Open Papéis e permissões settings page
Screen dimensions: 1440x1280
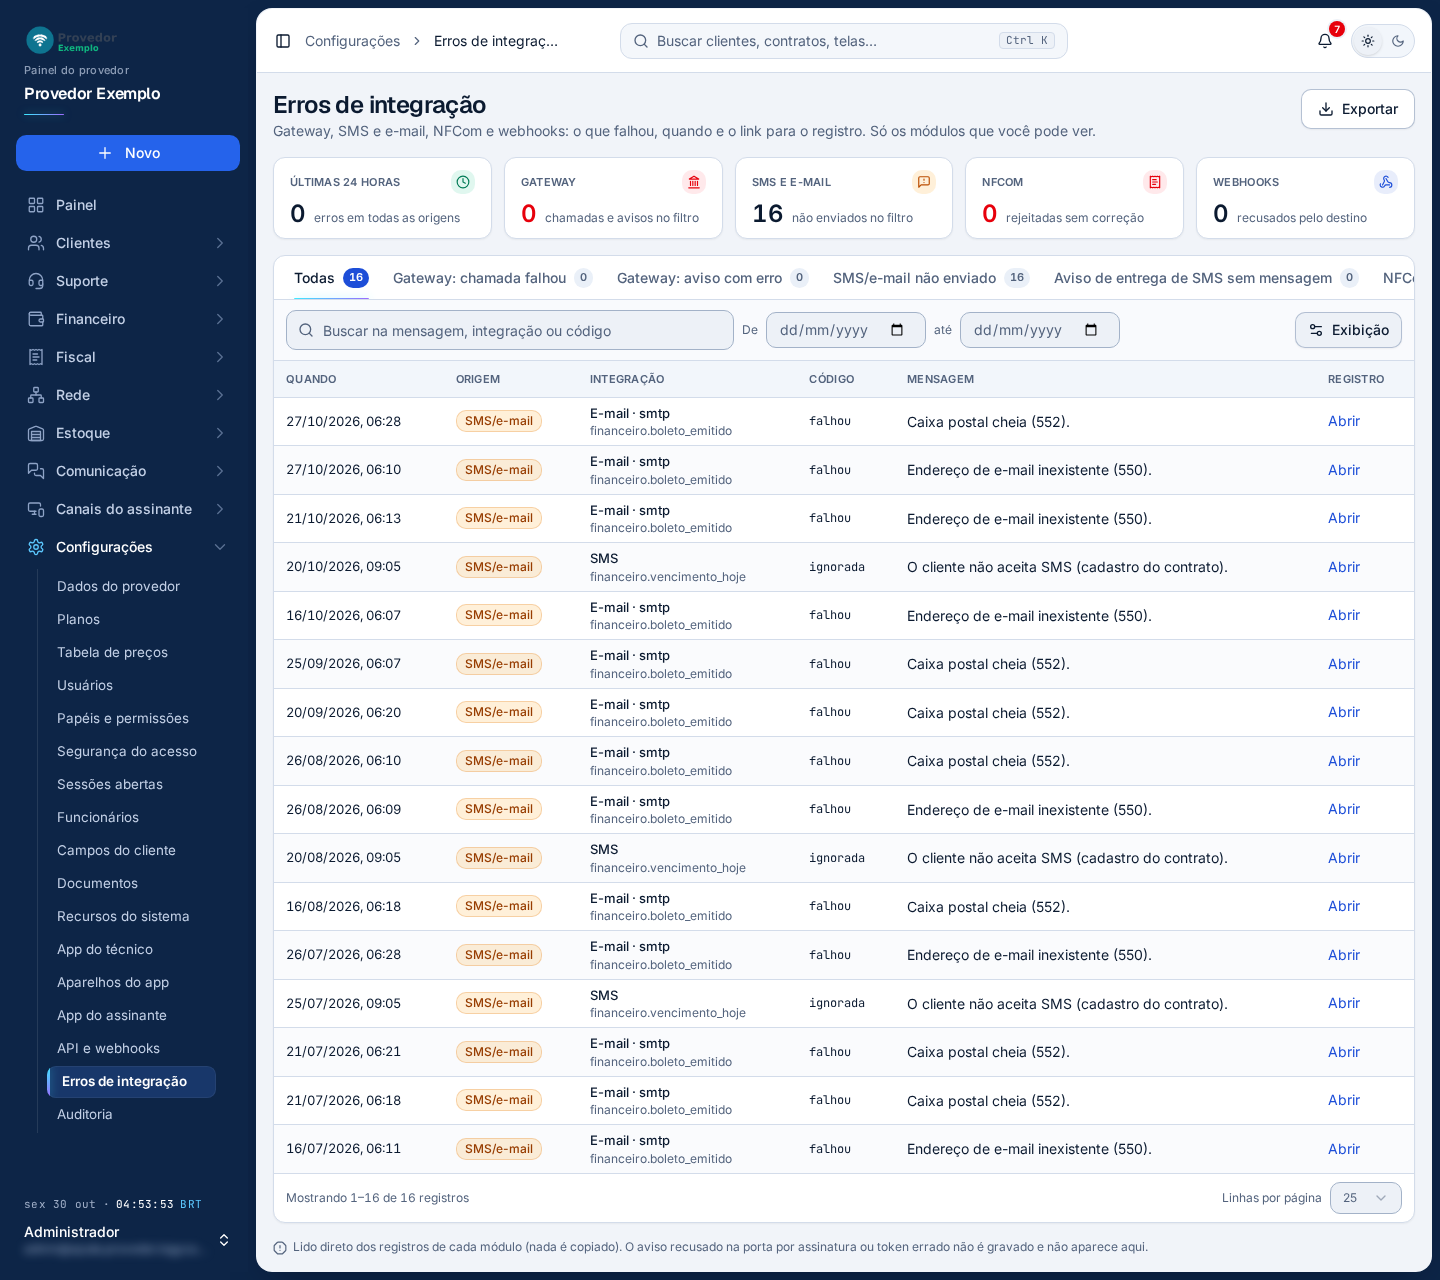click(x=123, y=718)
